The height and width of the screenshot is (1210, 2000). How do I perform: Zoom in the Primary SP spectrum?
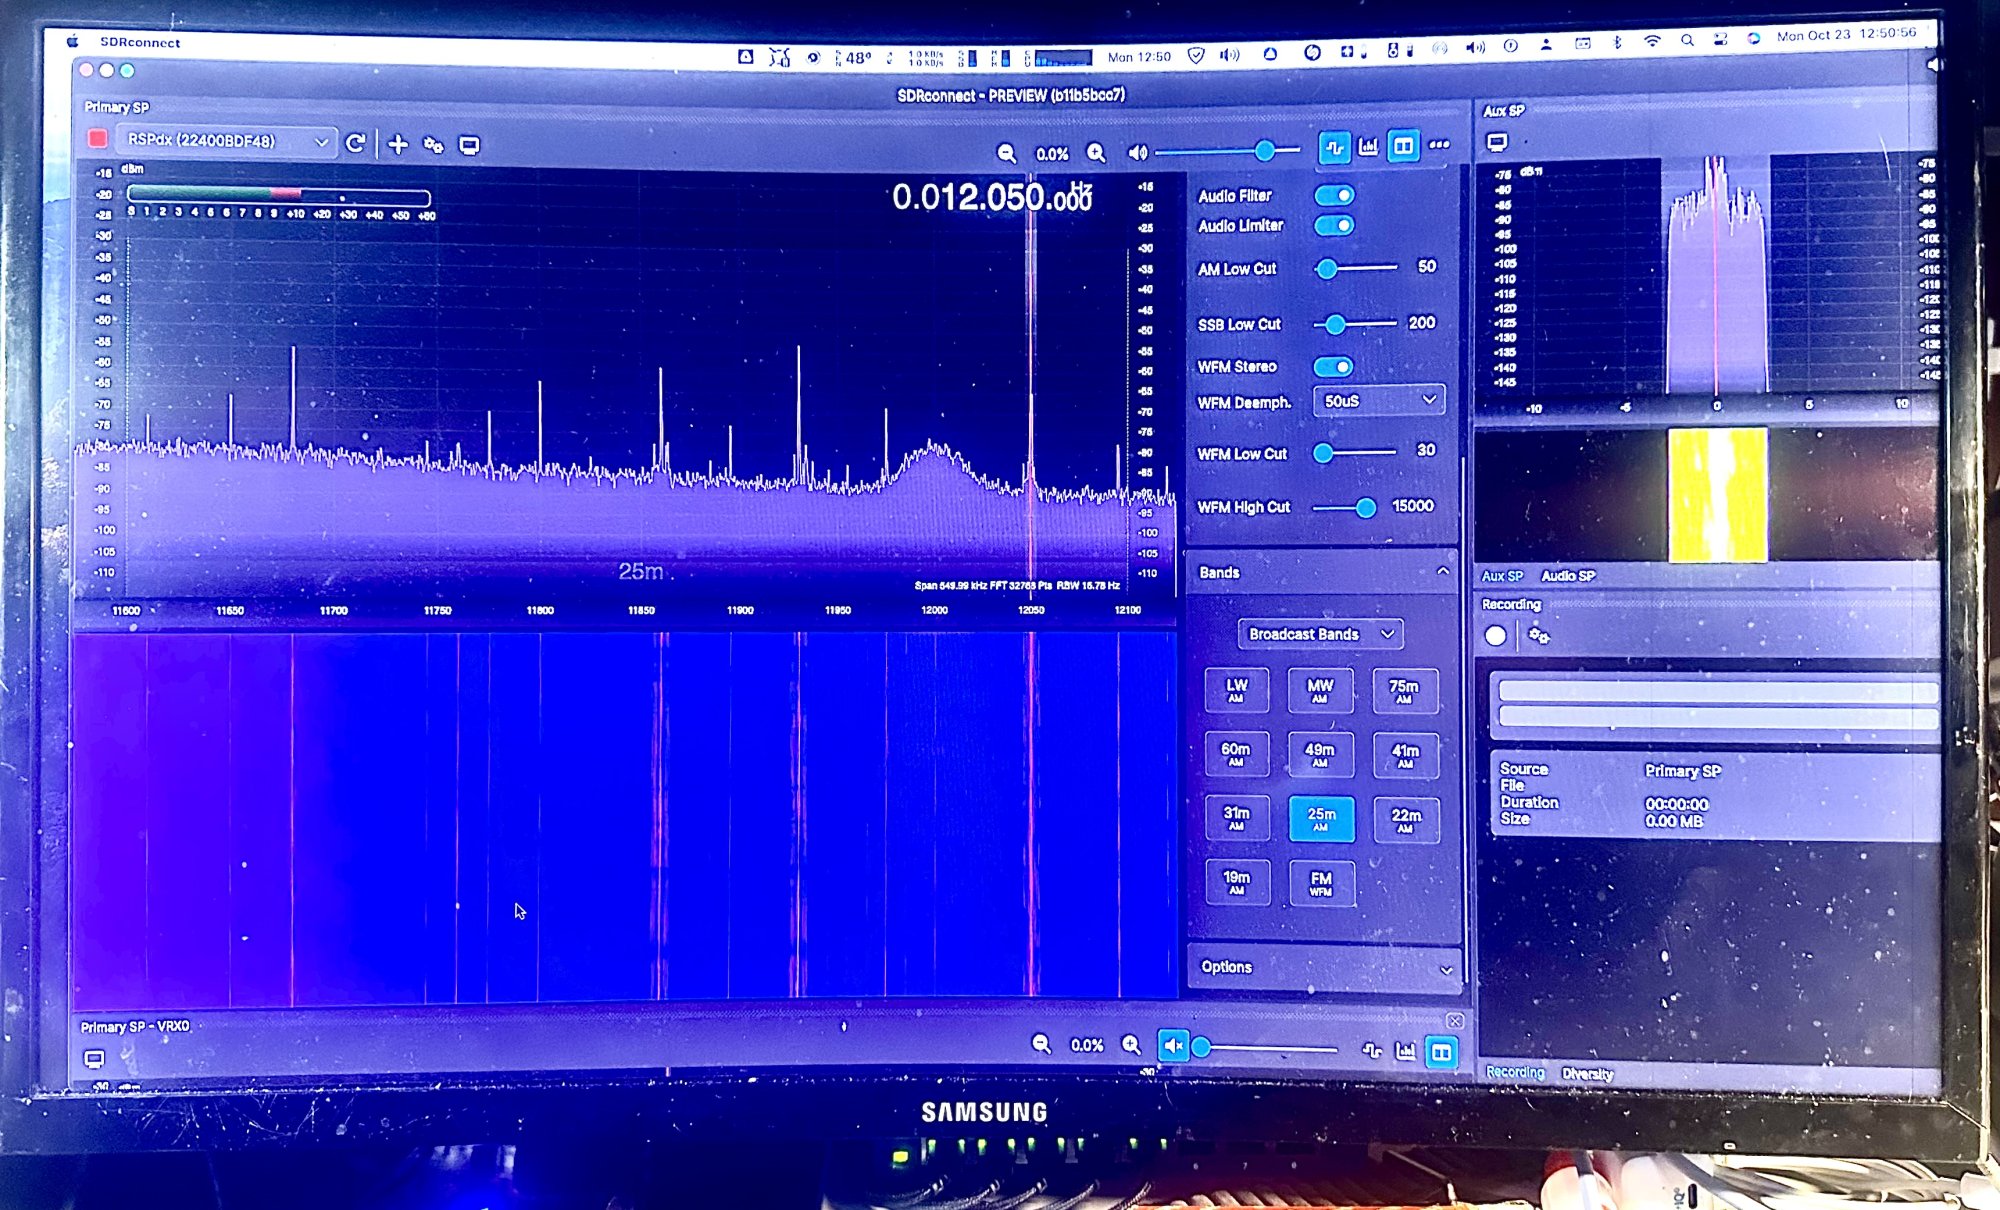click(1096, 153)
